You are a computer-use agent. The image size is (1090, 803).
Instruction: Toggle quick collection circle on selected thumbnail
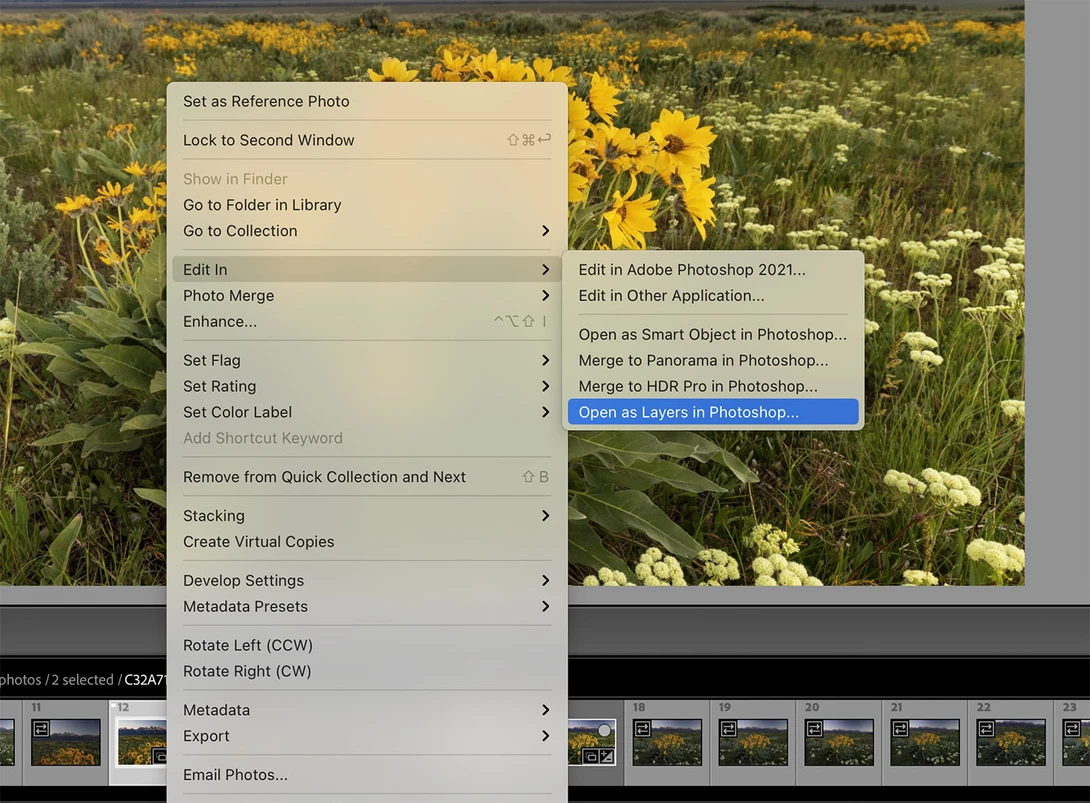tap(604, 730)
